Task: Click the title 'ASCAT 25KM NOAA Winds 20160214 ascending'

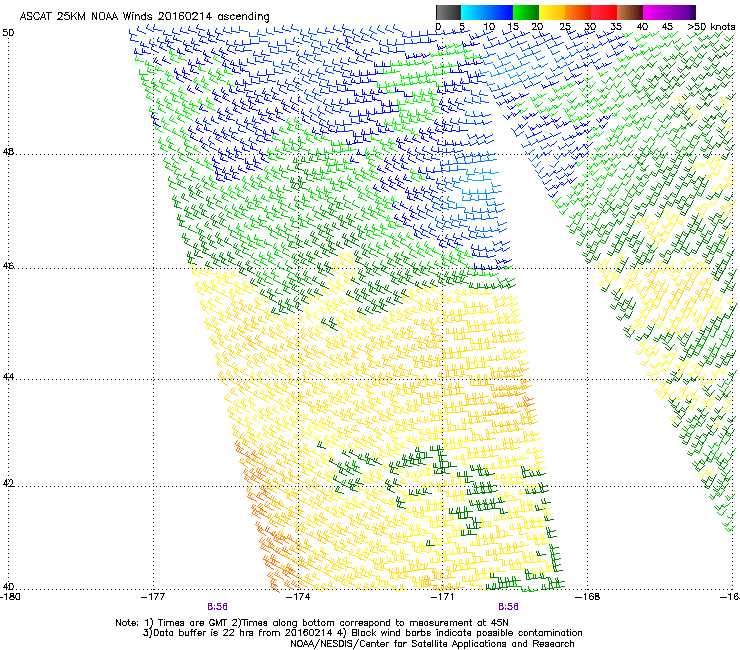Action: pos(144,17)
